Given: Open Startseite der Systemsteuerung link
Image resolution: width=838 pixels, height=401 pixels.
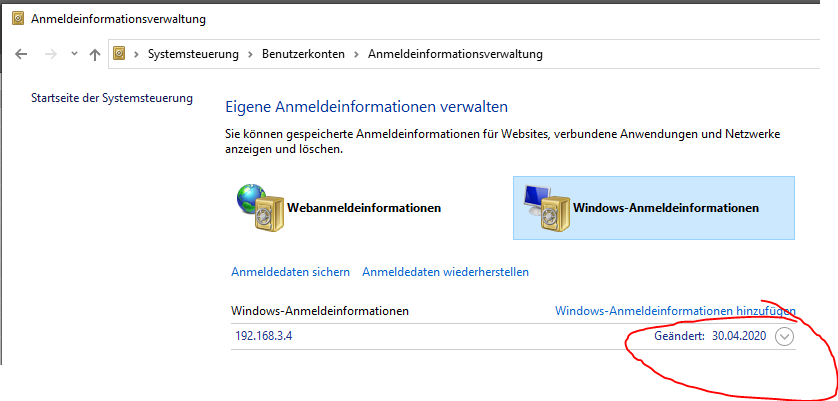Looking at the screenshot, I should tap(112, 98).
